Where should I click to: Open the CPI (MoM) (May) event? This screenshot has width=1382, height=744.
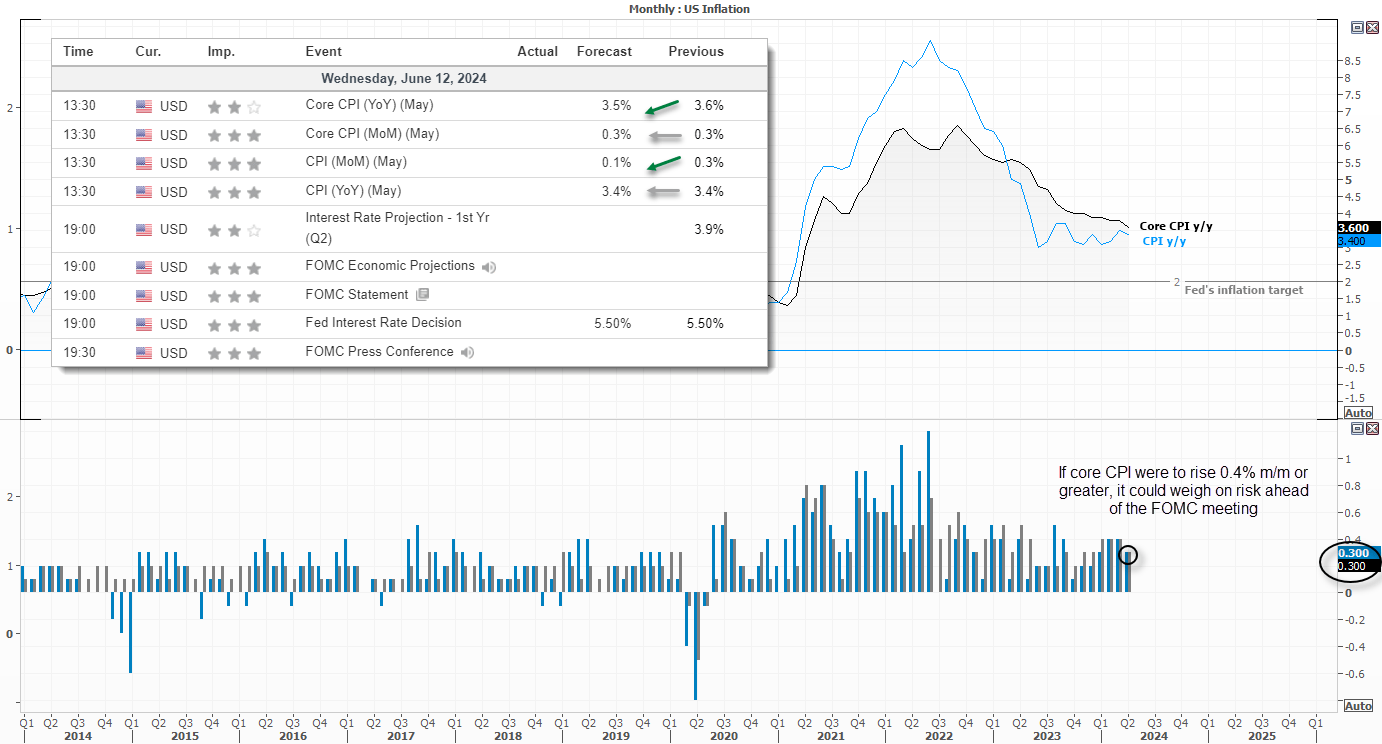click(x=356, y=162)
